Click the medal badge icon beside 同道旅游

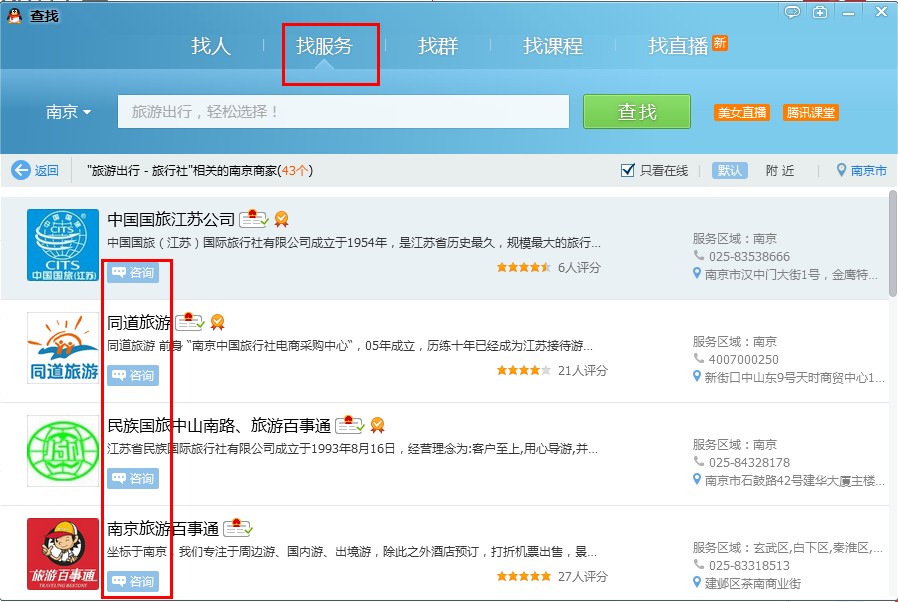218,323
